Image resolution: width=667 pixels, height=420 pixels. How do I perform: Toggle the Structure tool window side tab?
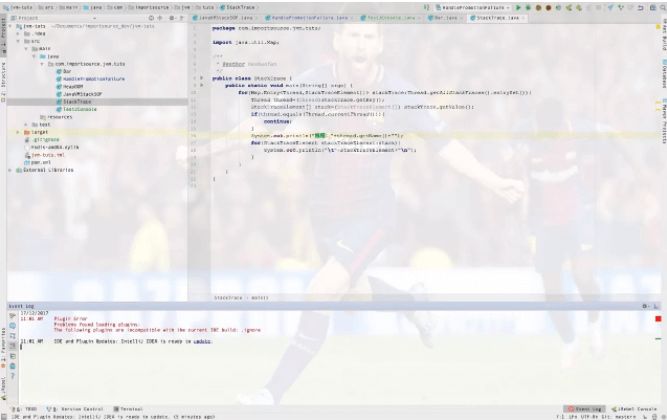[3, 81]
